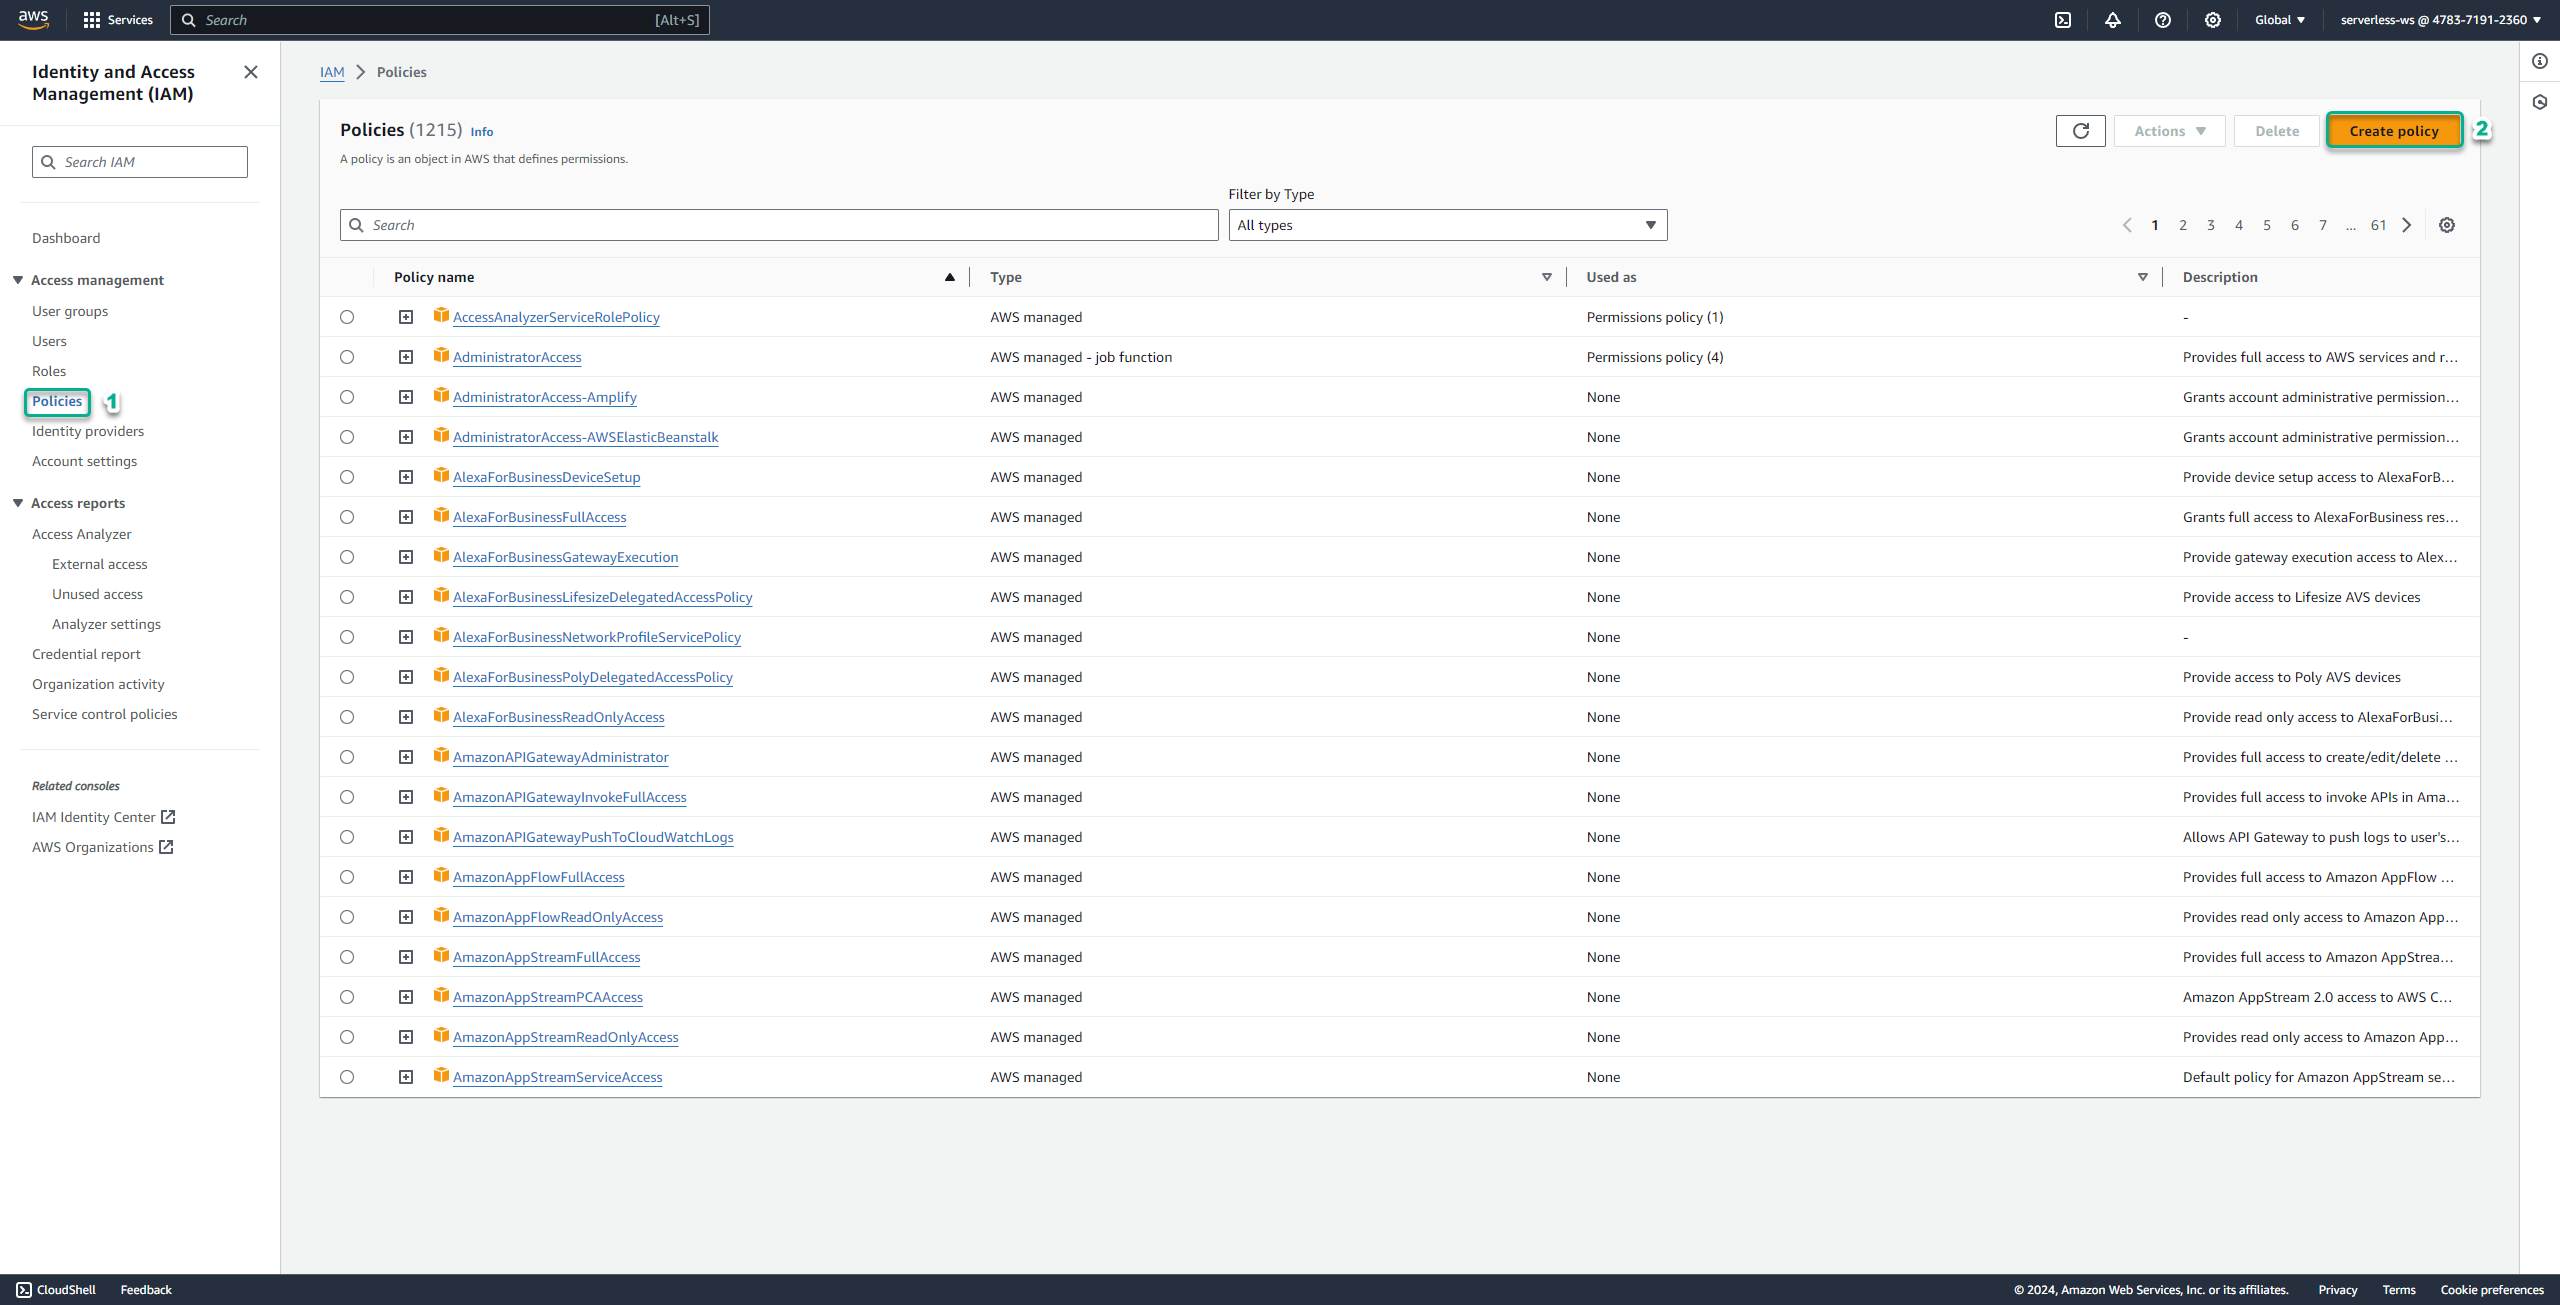The width and height of the screenshot is (2560, 1305).
Task: Click the help question mark icon
Action: click(2162, 20)
